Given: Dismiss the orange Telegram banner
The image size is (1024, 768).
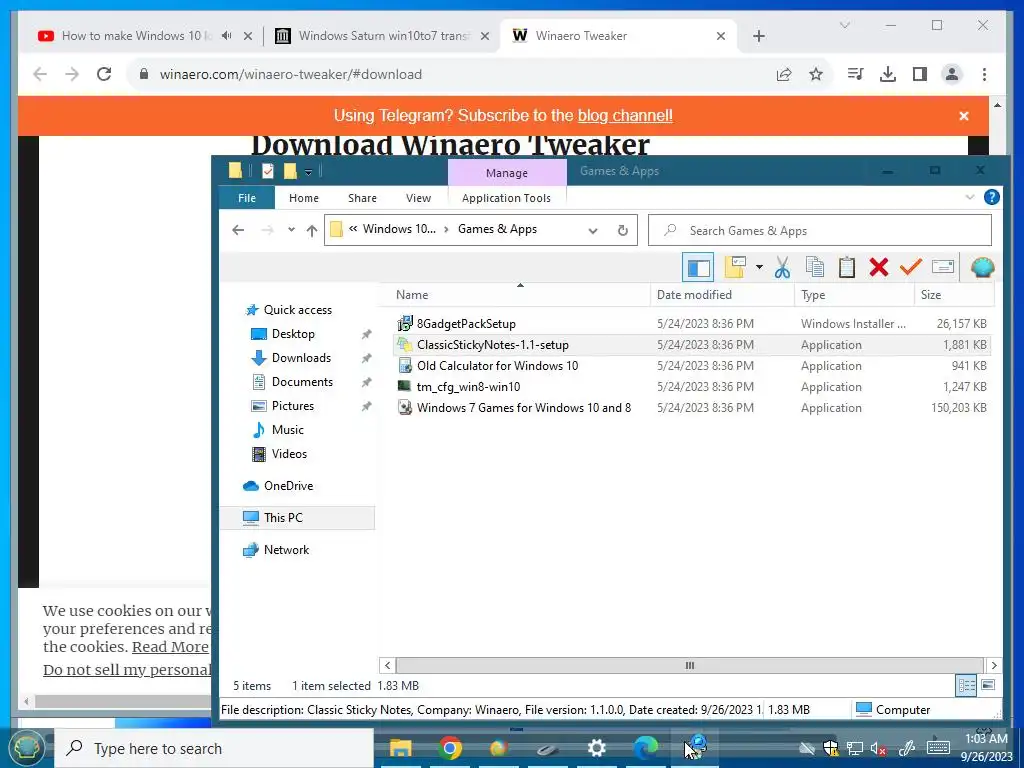Looking at the screenshot, I should click(x=964, y=116).
